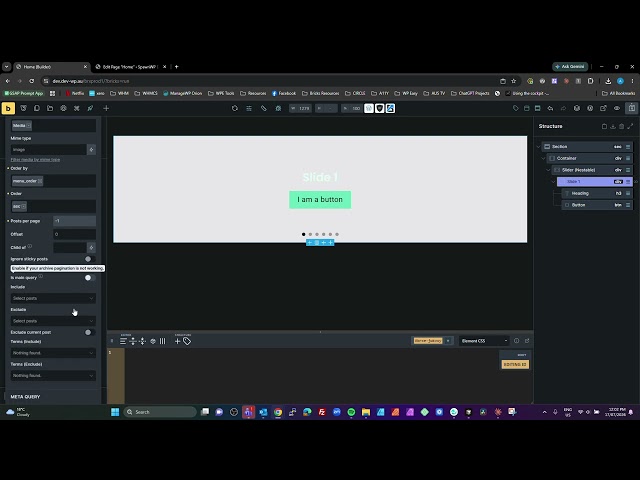This screenshot has height=480, width=640.
Task: Open the Terms (Include) dropdown
Action: click(x=53, y=353)
